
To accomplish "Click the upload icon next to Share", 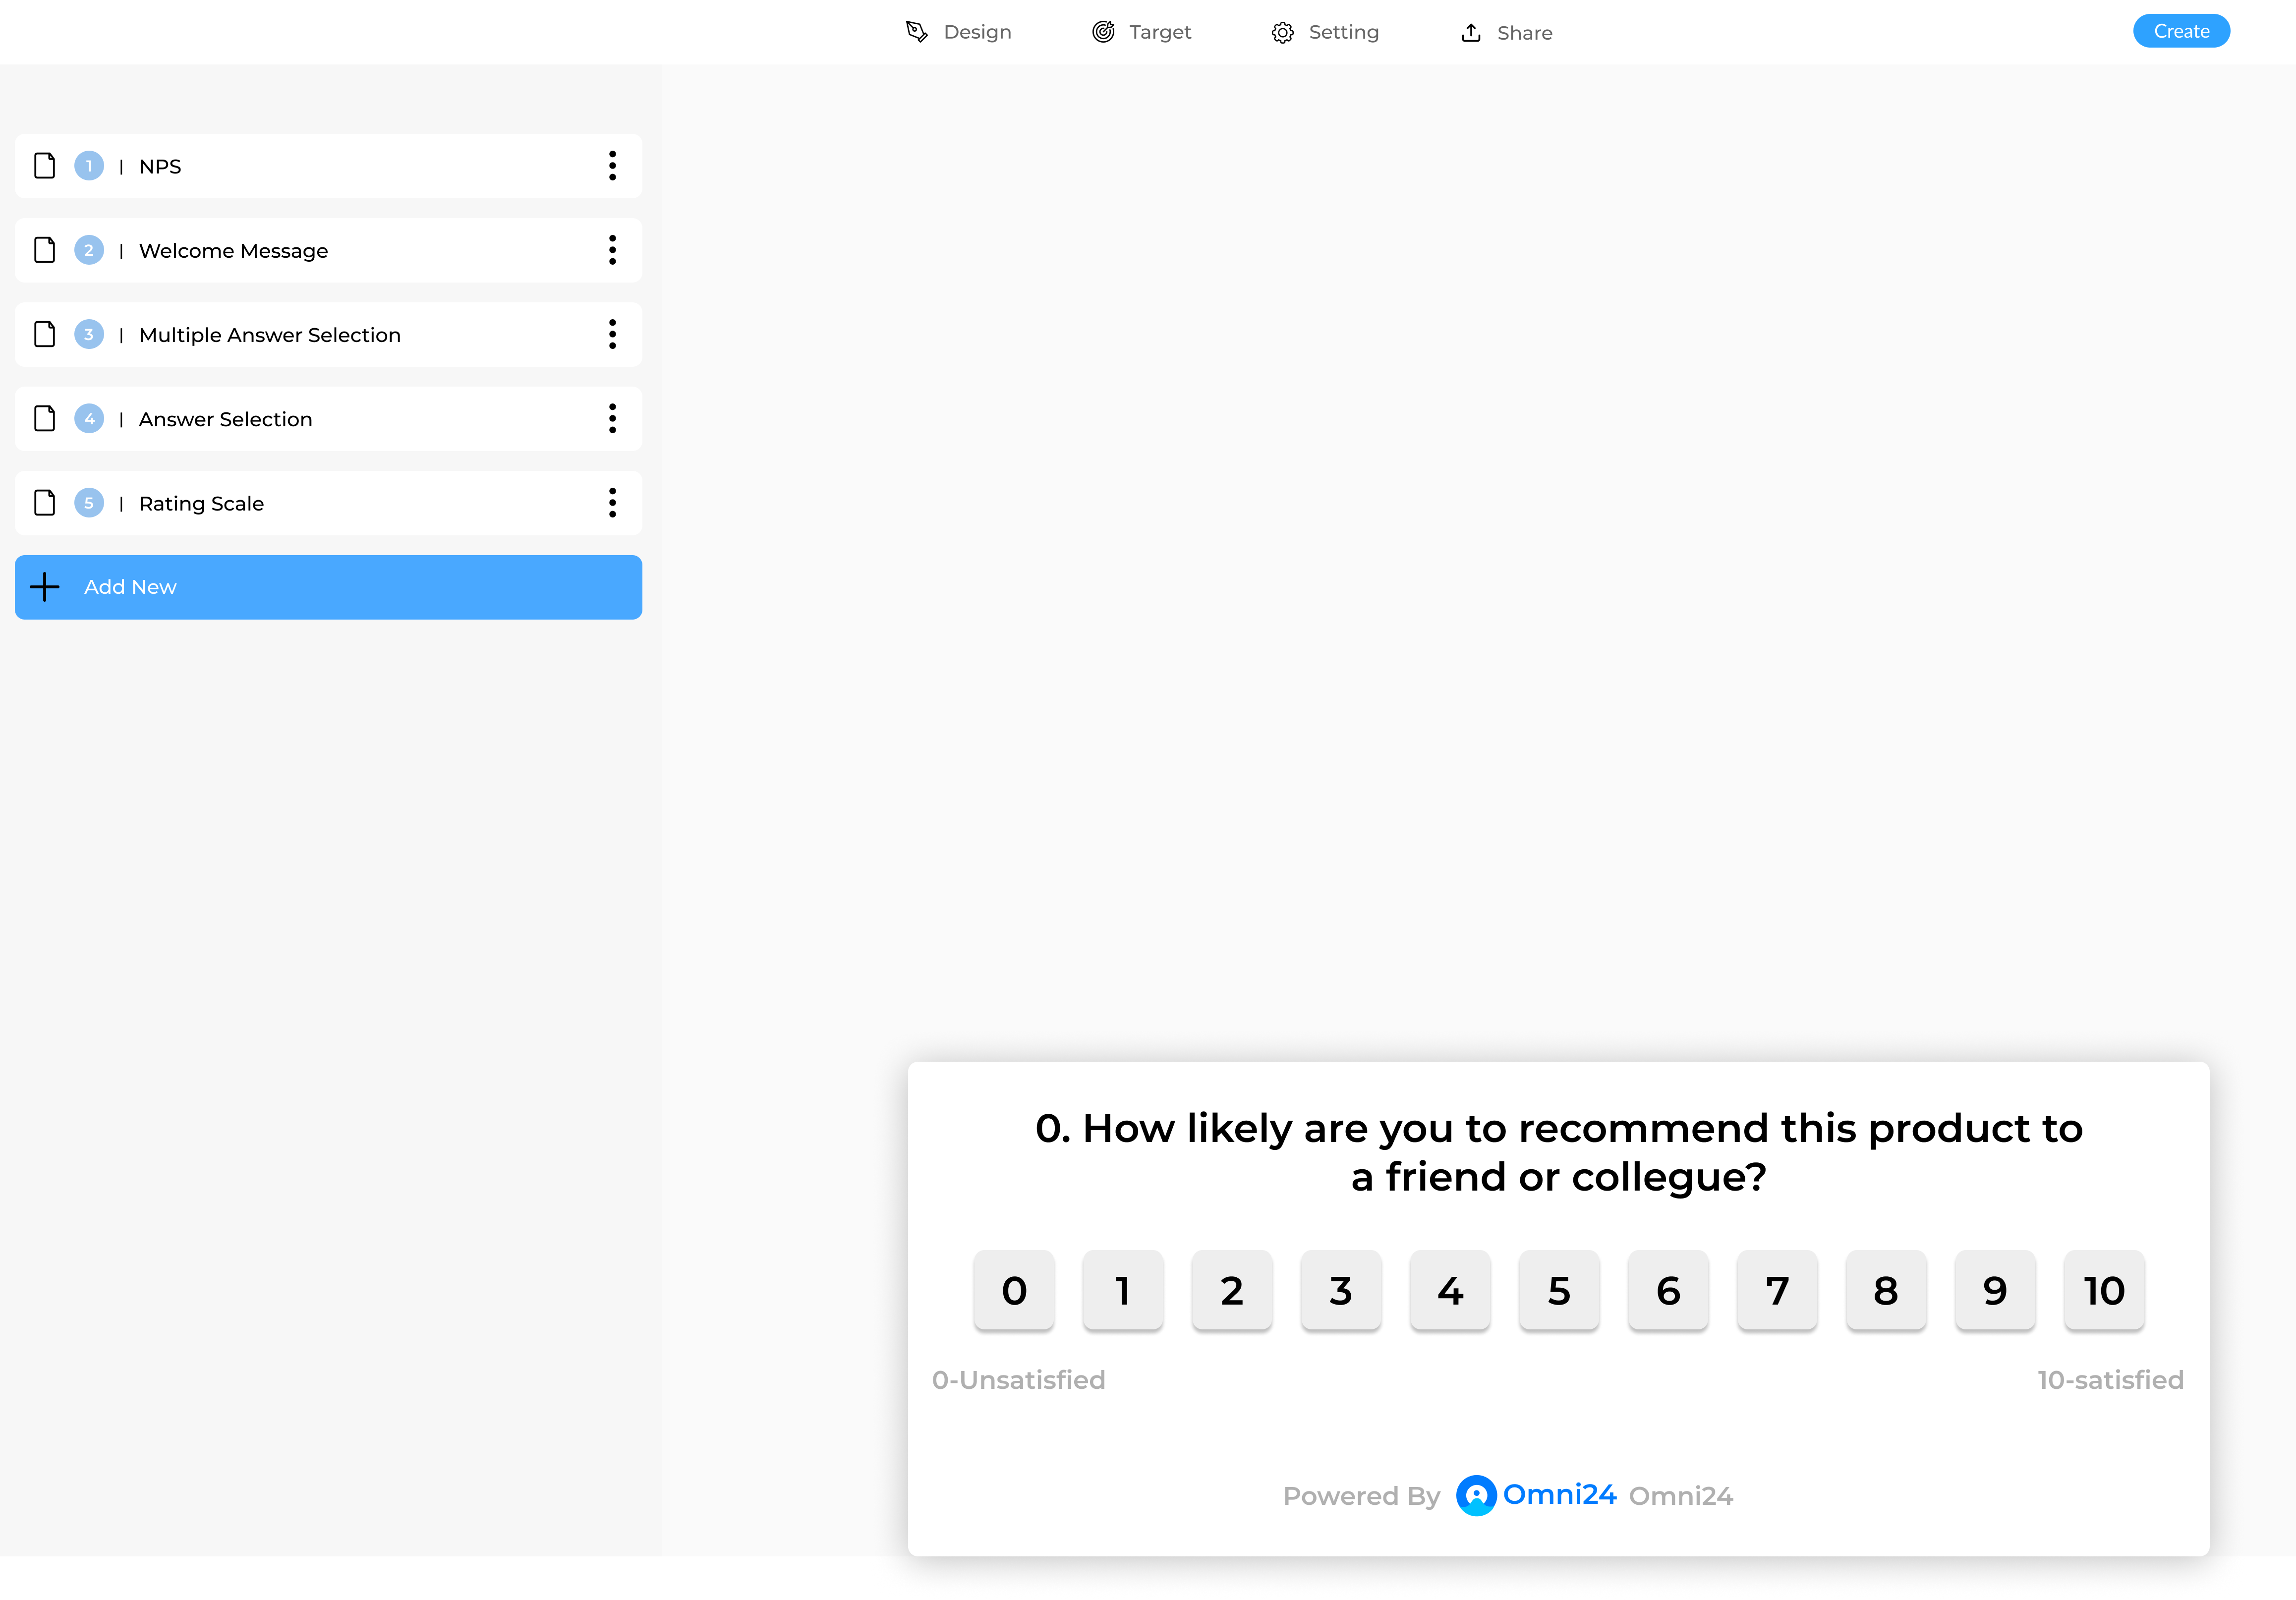I will (x=1471, y=33).
